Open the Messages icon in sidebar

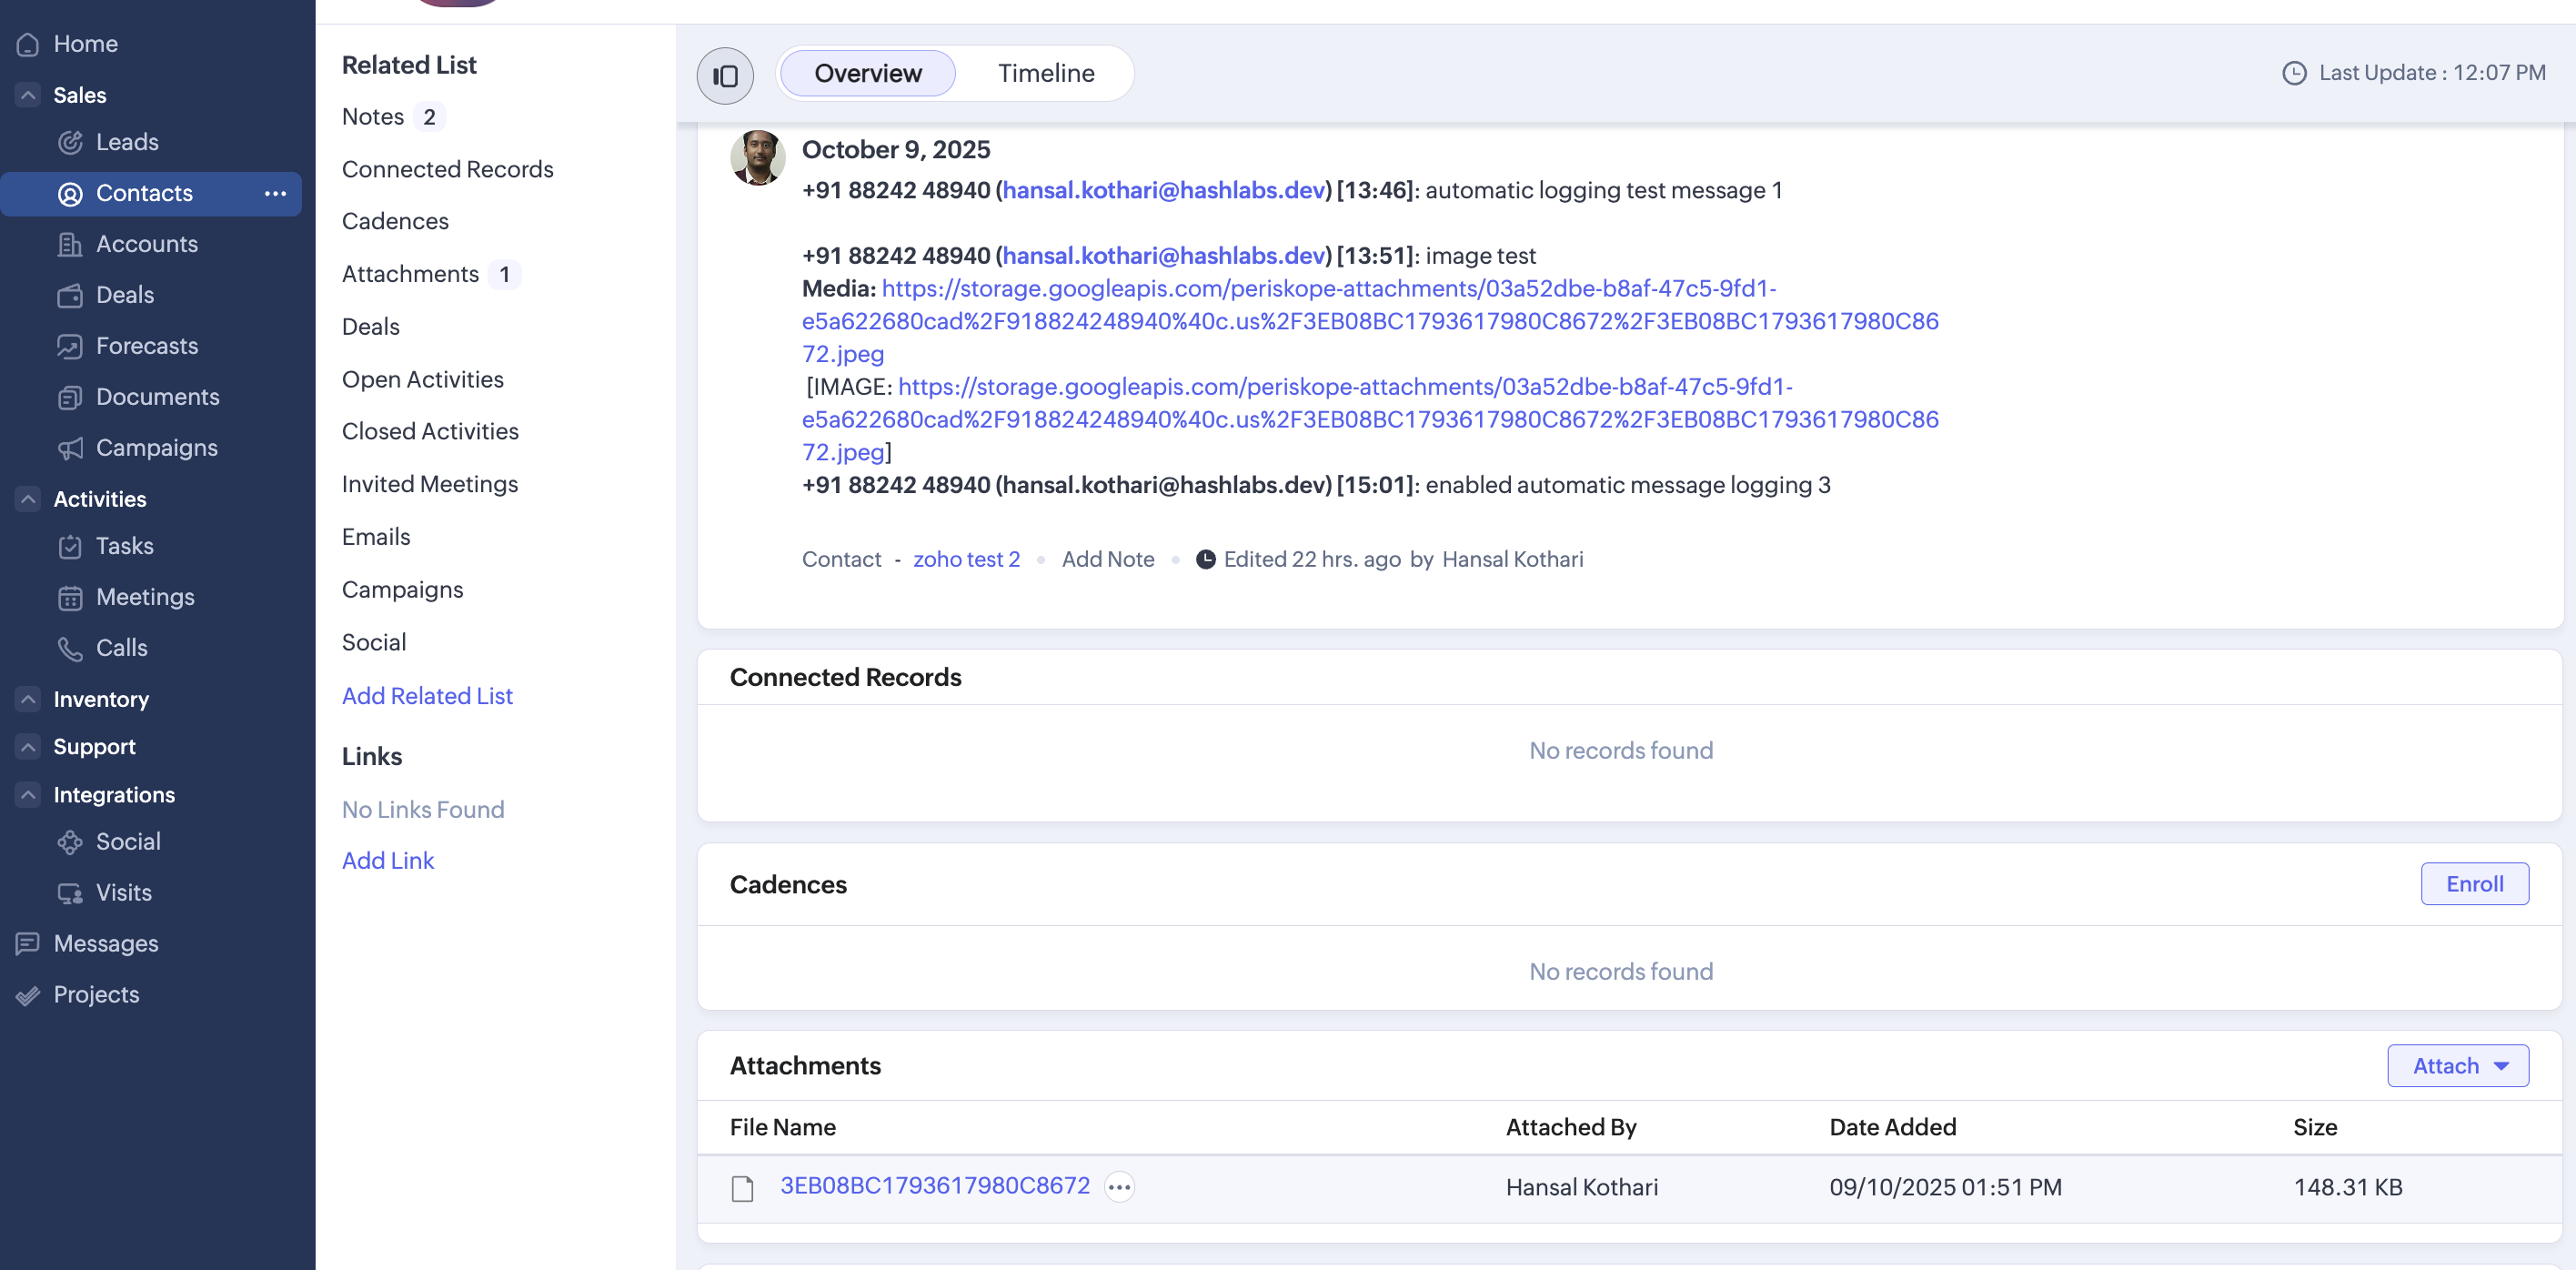click(x=28, y=943)
